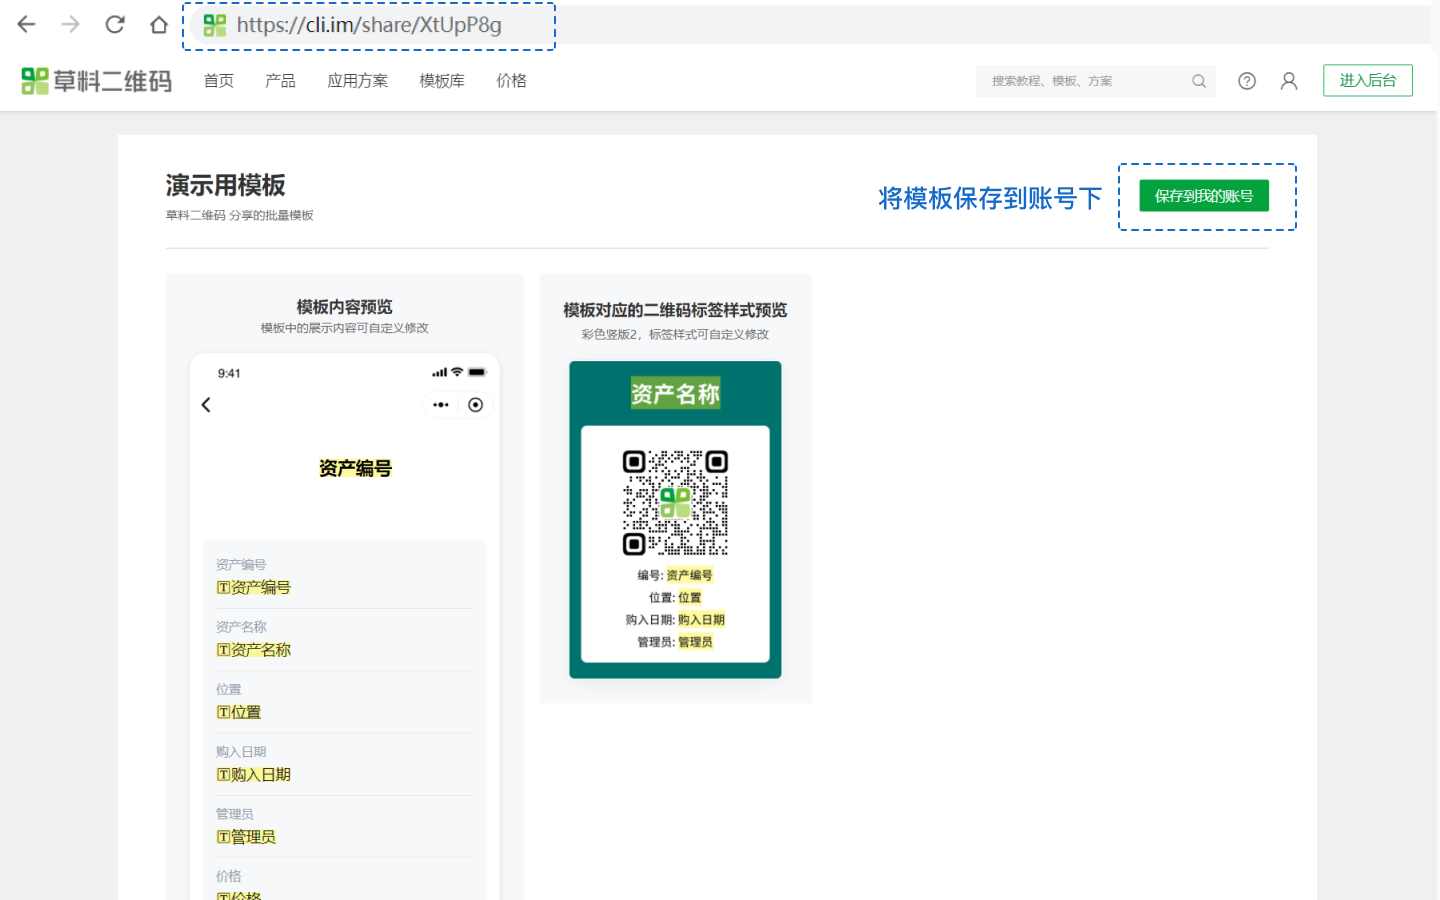Click the search magnifier icon
The height and width of the screenshot is (900, 1440).
(1198, 81)
